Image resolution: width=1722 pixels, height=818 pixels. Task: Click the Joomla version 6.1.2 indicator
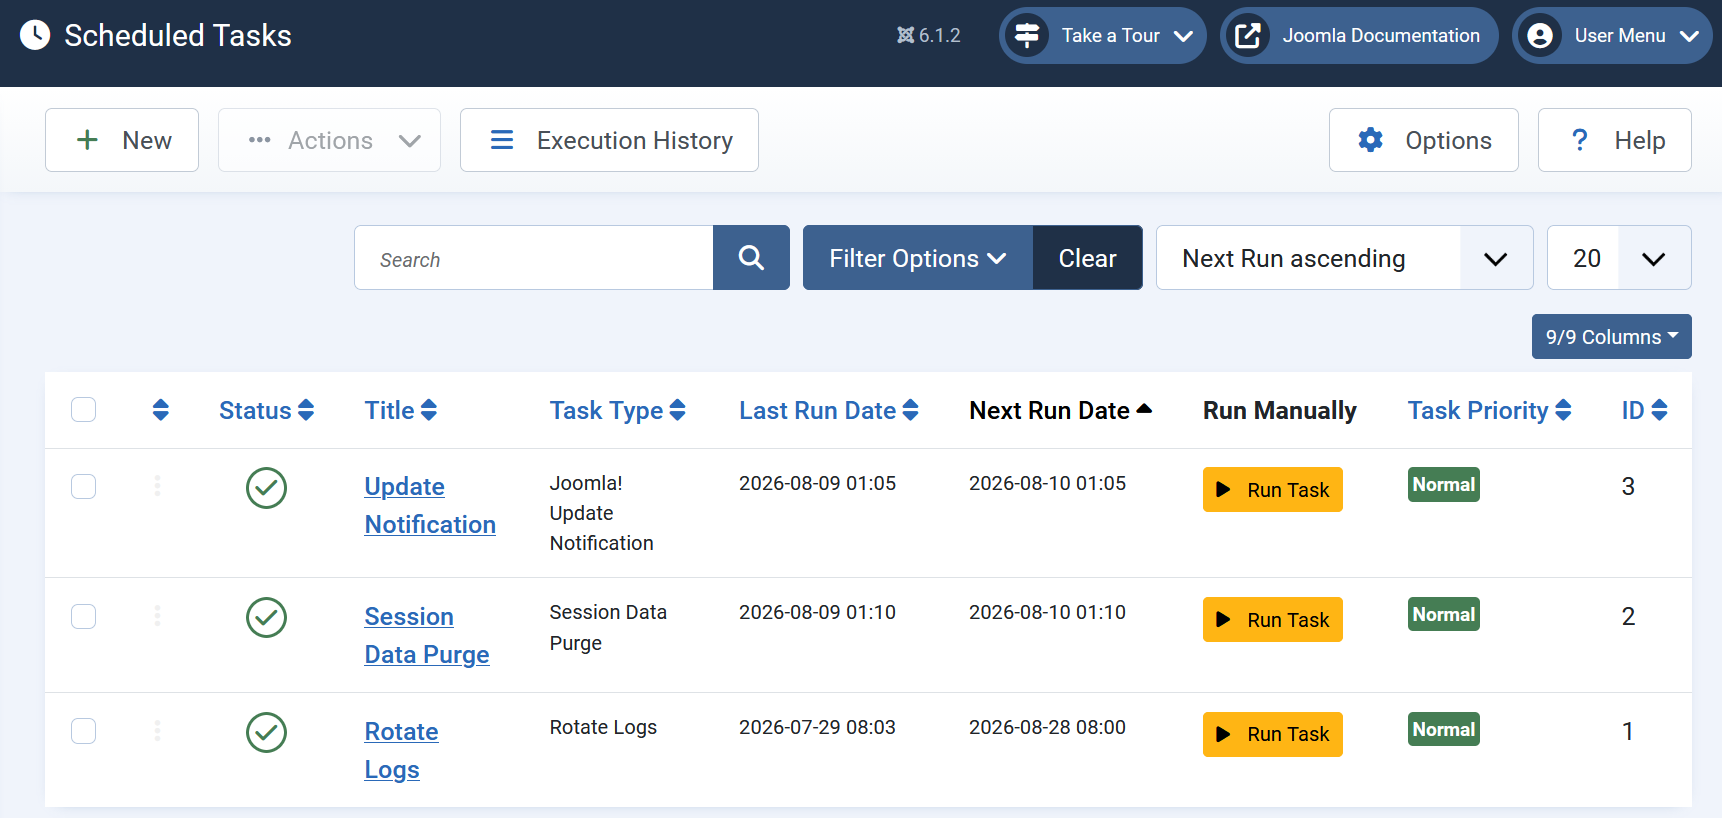928,35
